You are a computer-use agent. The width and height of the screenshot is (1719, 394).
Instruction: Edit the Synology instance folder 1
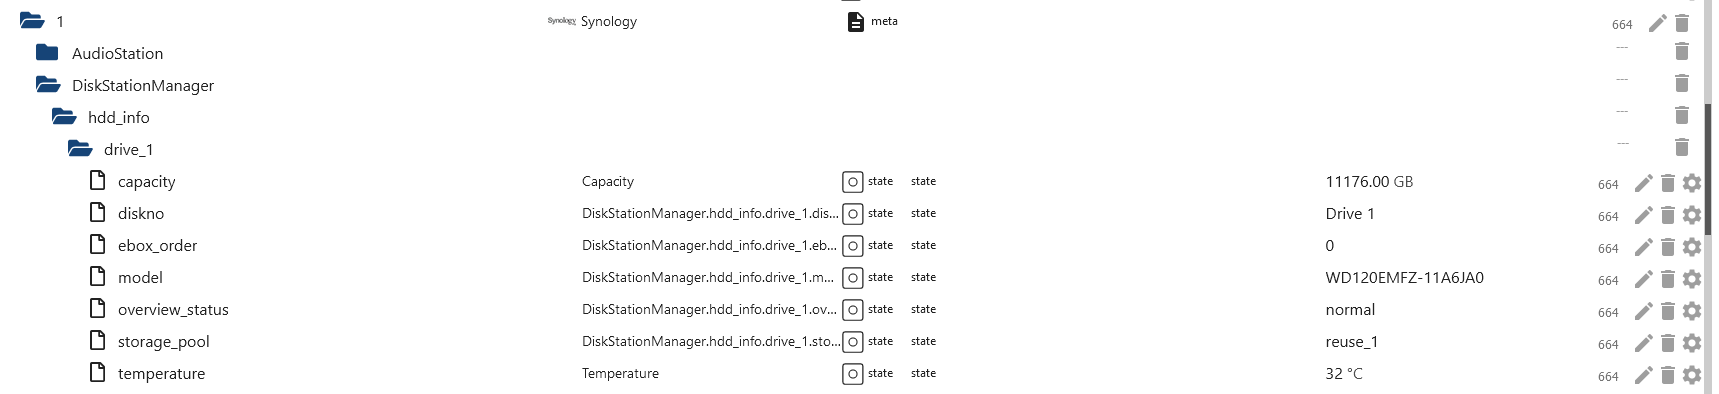coord(1657,22)
